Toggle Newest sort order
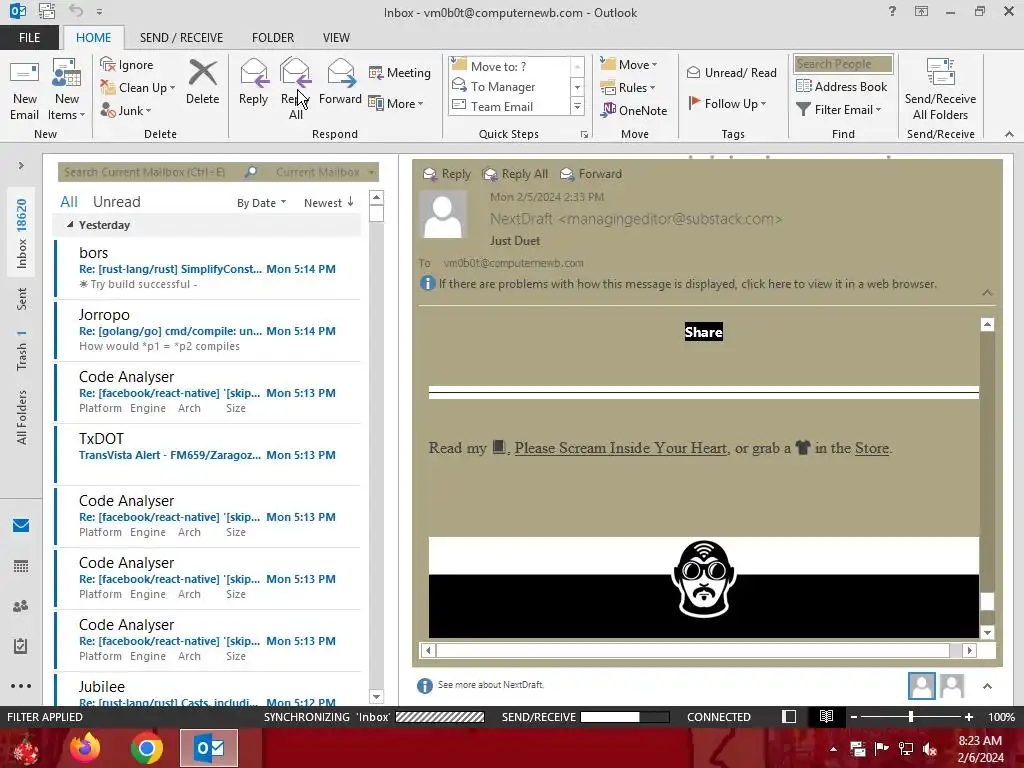 click(x=328, y=202)
